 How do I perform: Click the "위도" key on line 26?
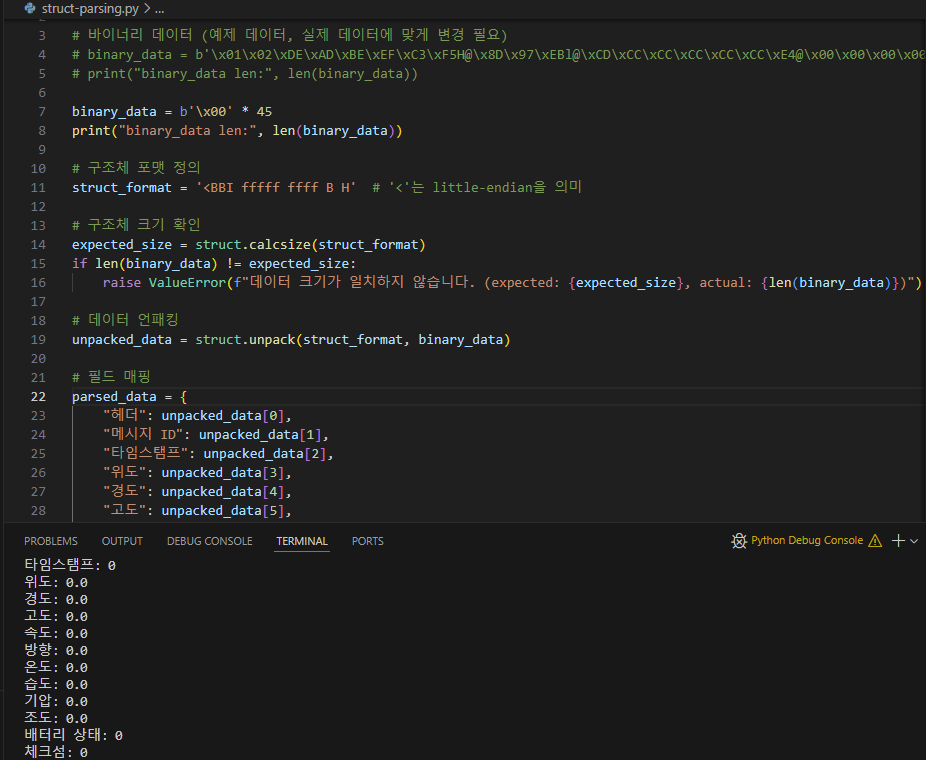(125, 472)
